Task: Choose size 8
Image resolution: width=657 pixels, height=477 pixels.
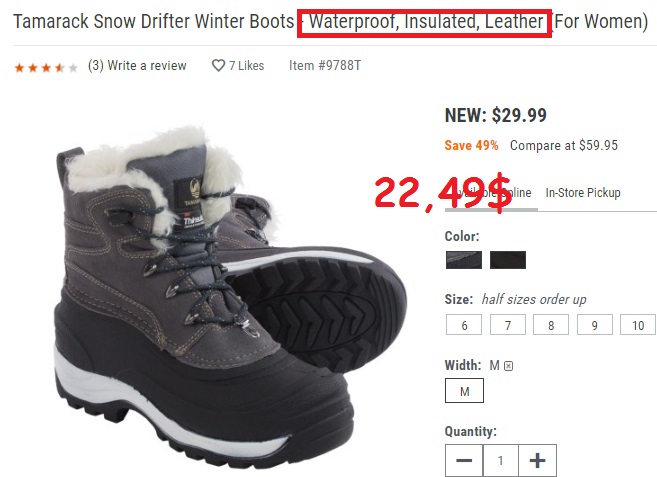Action: [x=551, y=325]
